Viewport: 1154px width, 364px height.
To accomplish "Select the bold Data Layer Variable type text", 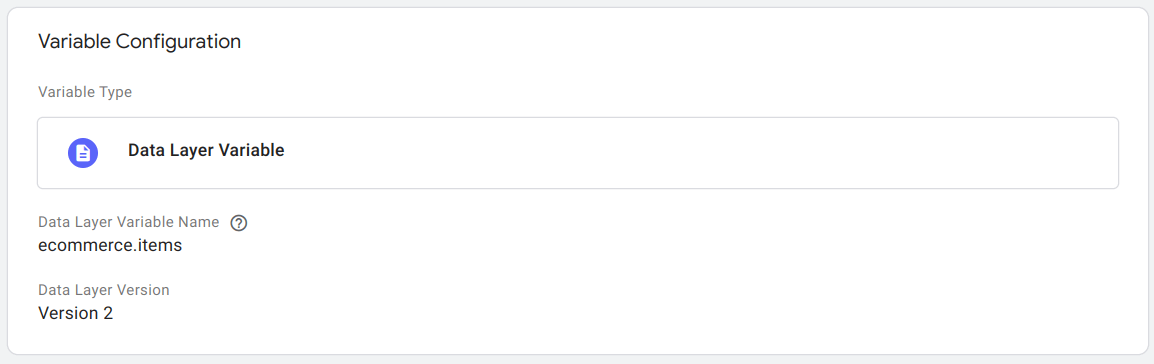I will [x=206, y=151].
